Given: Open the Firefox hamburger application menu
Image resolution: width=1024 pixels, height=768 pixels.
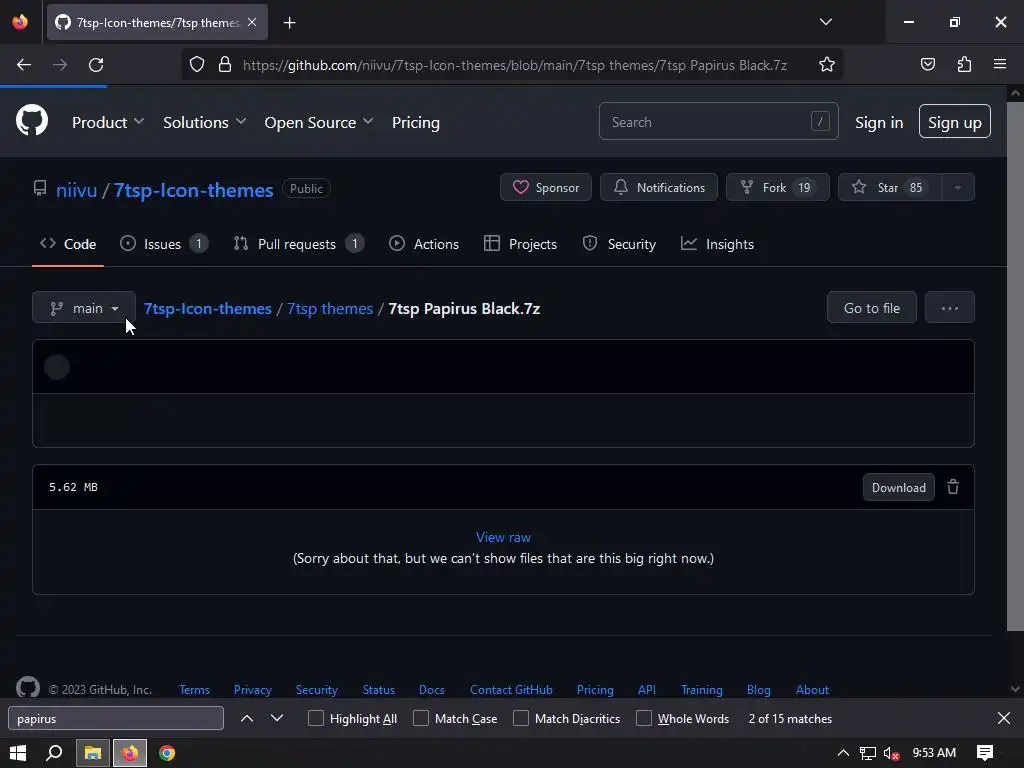Looking at the screenshot, I should coord(1000,65).
